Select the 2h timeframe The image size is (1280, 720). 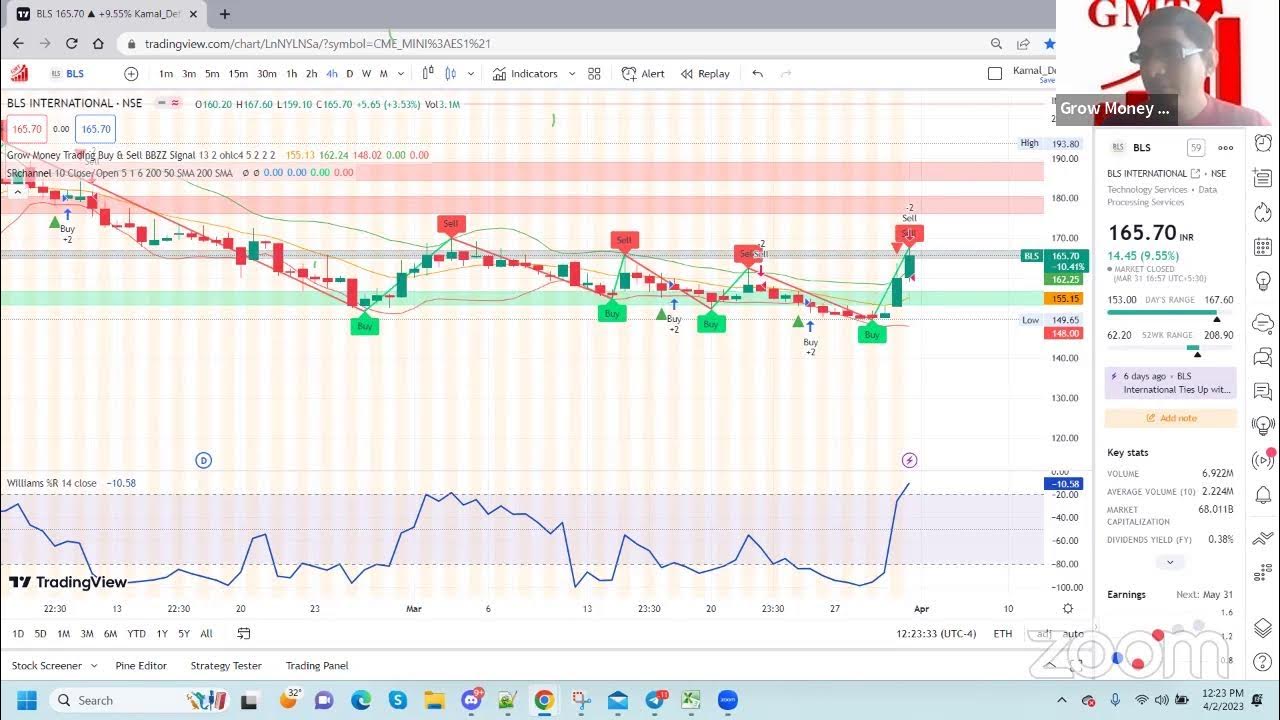311,74
